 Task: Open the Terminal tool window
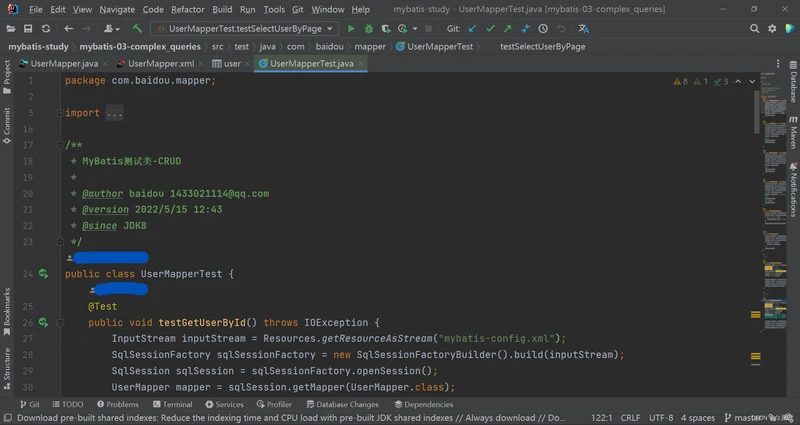[172, 404]
